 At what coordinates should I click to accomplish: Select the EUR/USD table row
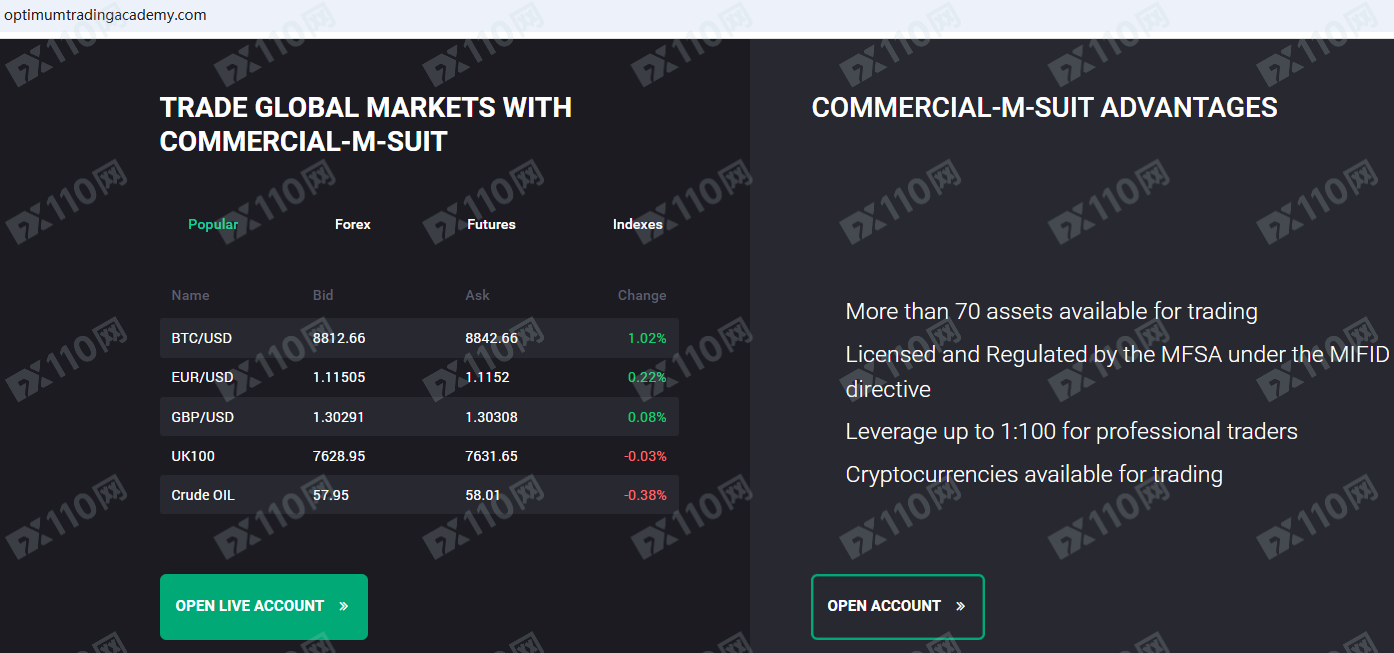[419, 377]
